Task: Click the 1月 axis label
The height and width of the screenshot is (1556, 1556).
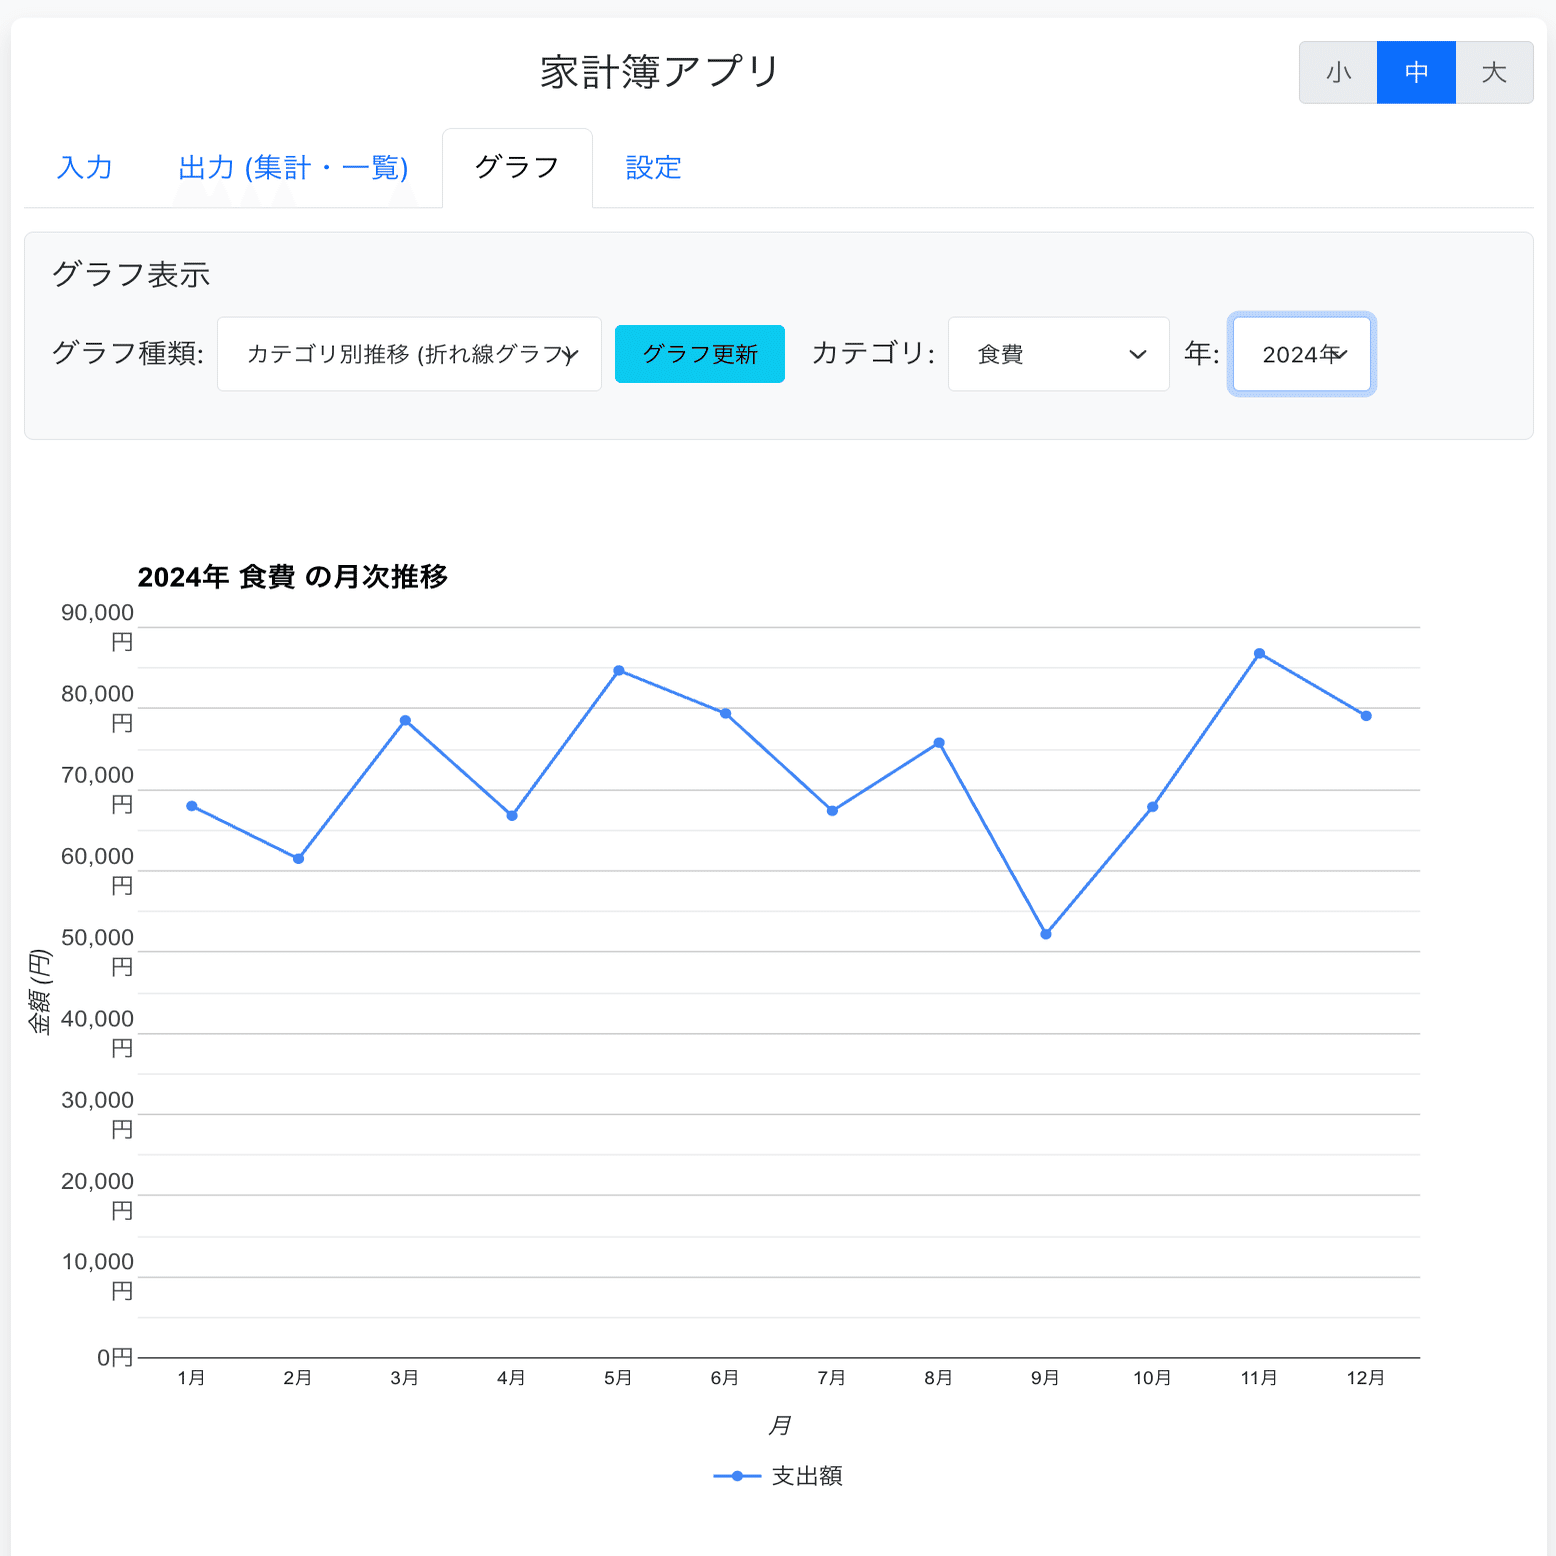Action: pos(192,1377)
